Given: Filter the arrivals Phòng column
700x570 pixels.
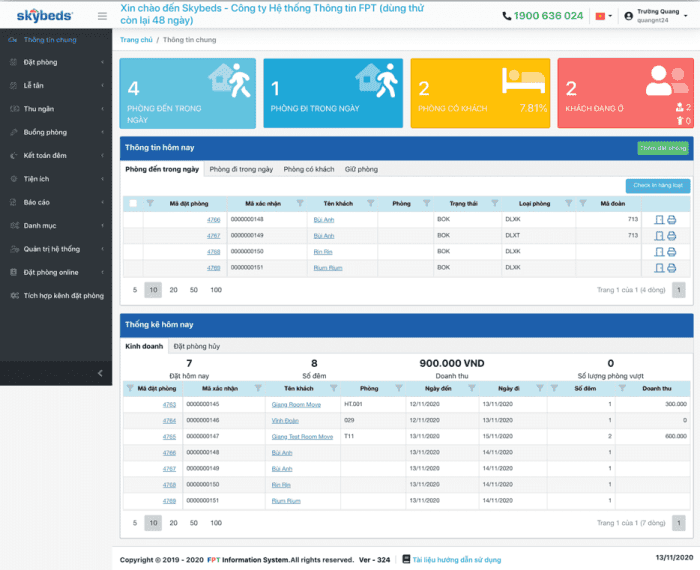Looking at the screenshot, I should (426, 204).
